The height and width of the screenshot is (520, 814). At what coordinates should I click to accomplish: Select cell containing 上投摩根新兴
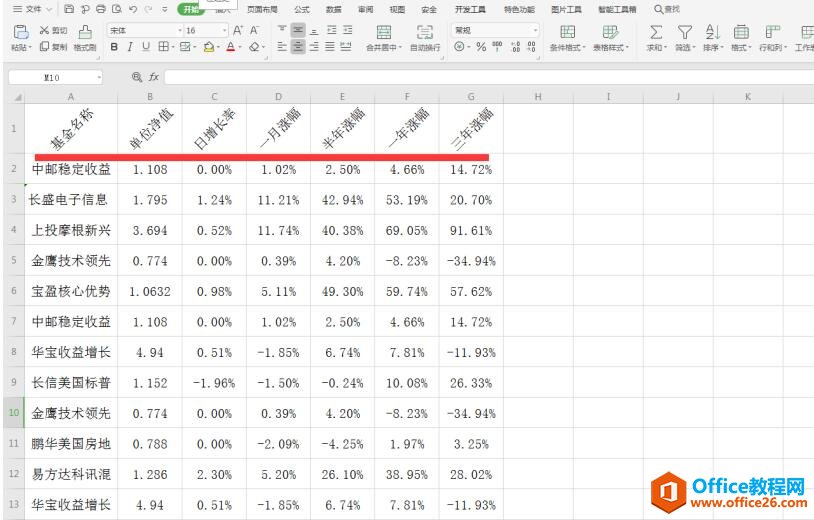[x=71, y=230]
